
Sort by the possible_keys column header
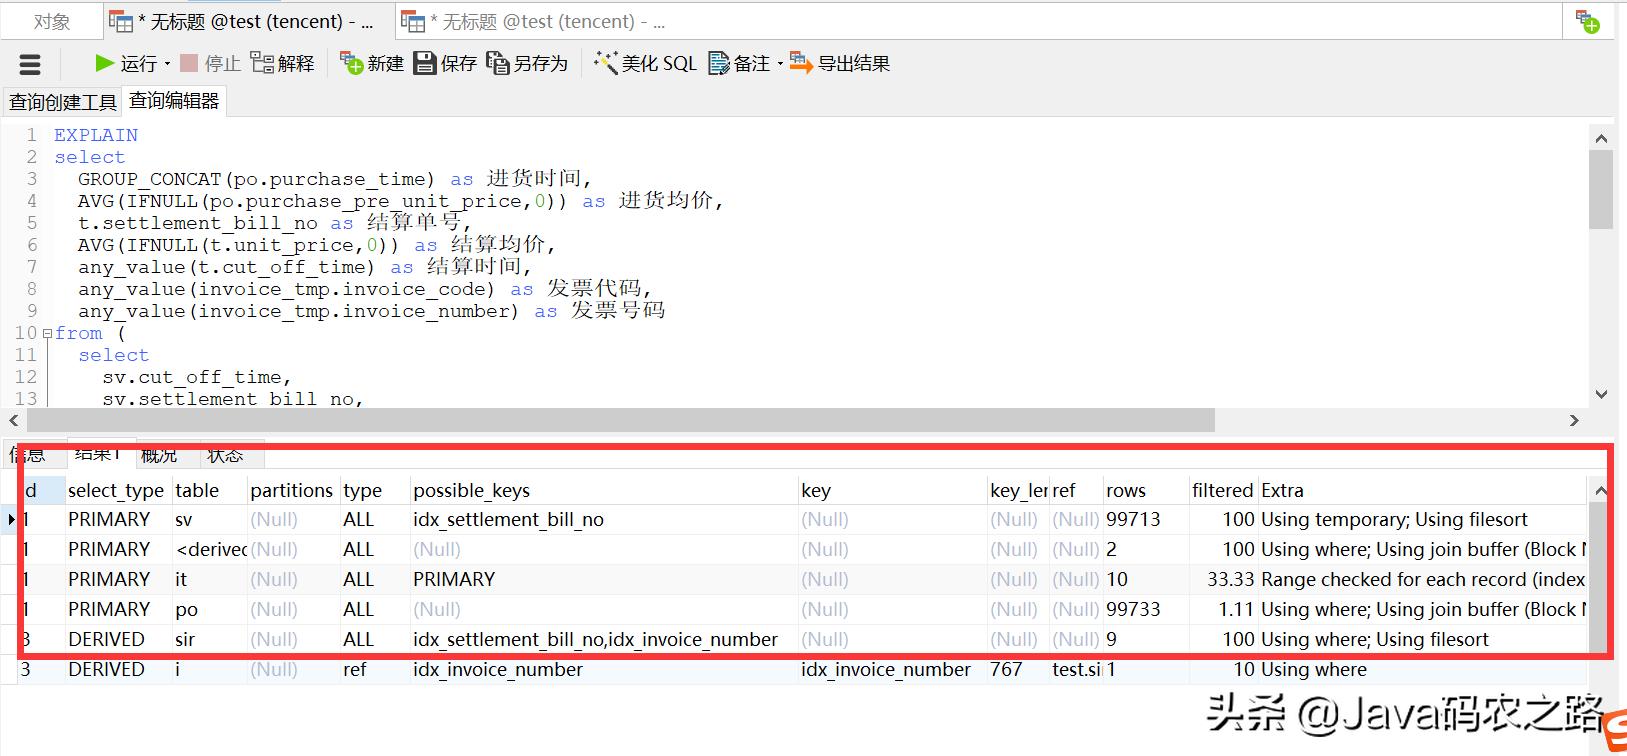pos(471,490)
